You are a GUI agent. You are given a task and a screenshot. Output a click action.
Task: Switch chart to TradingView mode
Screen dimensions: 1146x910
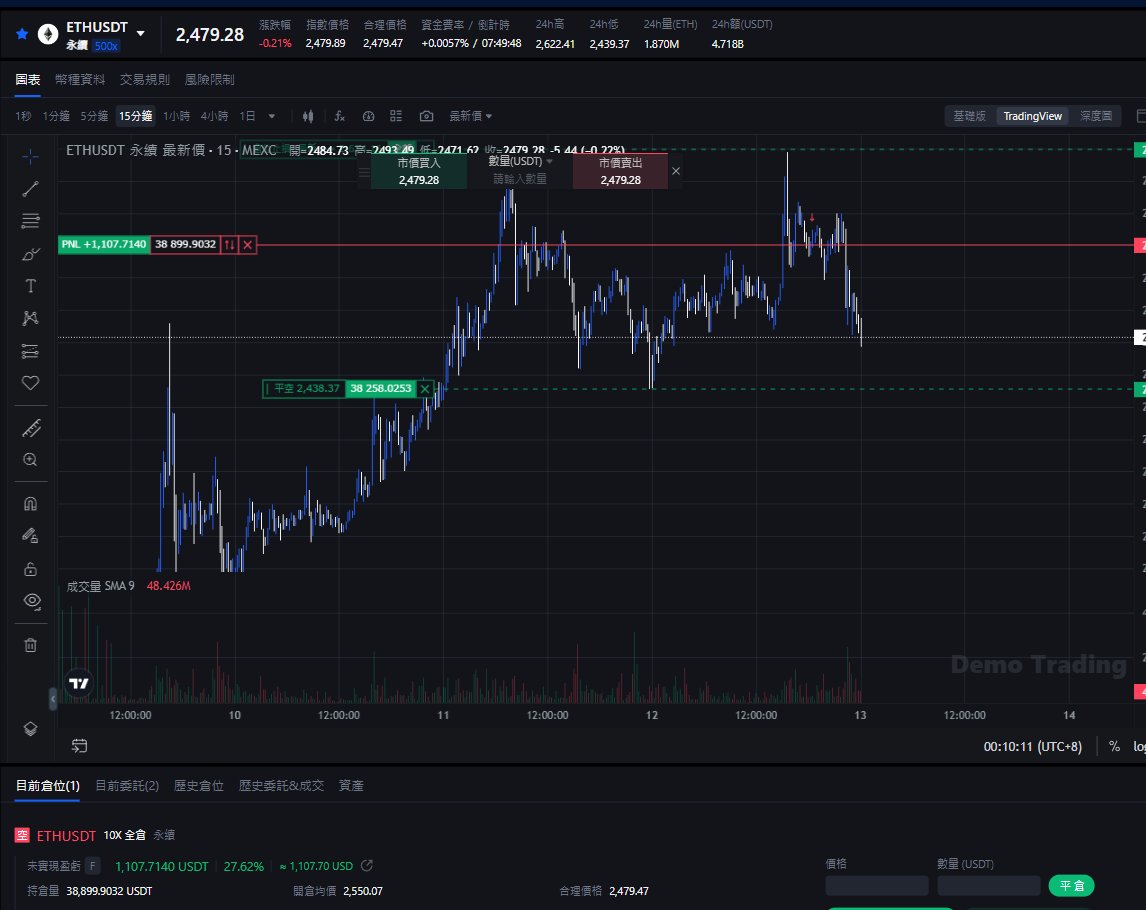click(1032, 116)
